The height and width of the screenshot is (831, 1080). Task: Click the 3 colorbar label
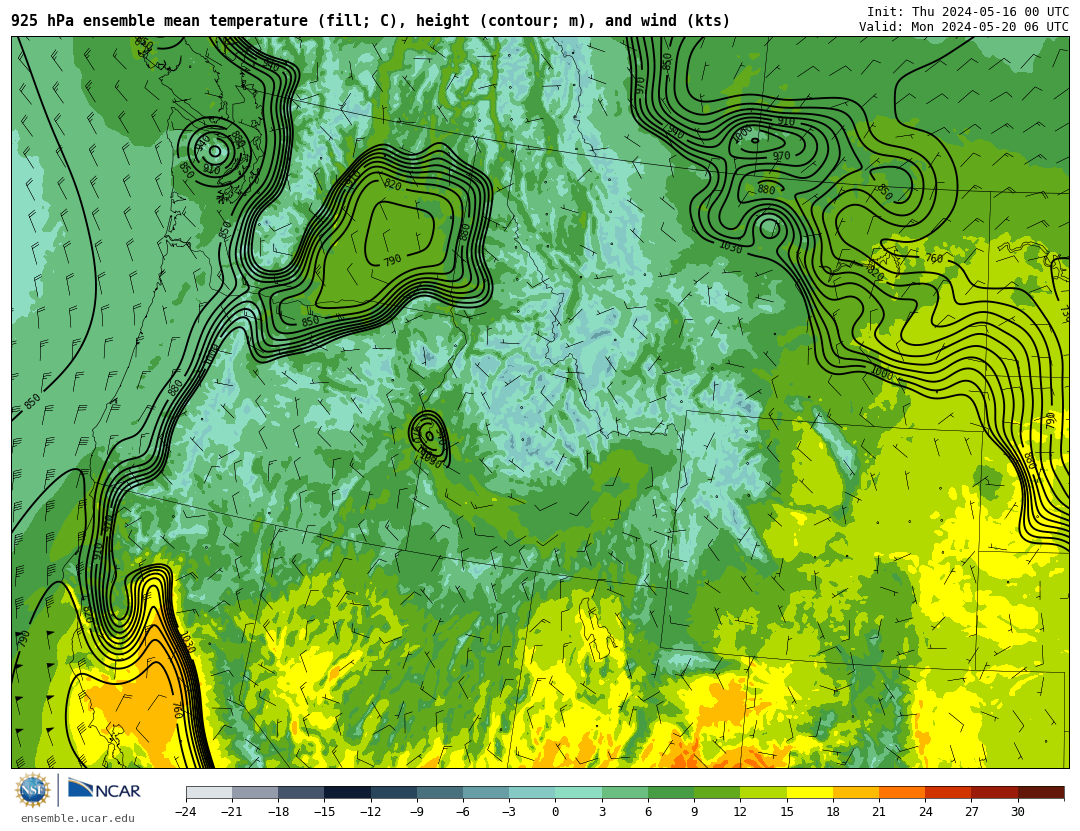click(x=602, y=812)
